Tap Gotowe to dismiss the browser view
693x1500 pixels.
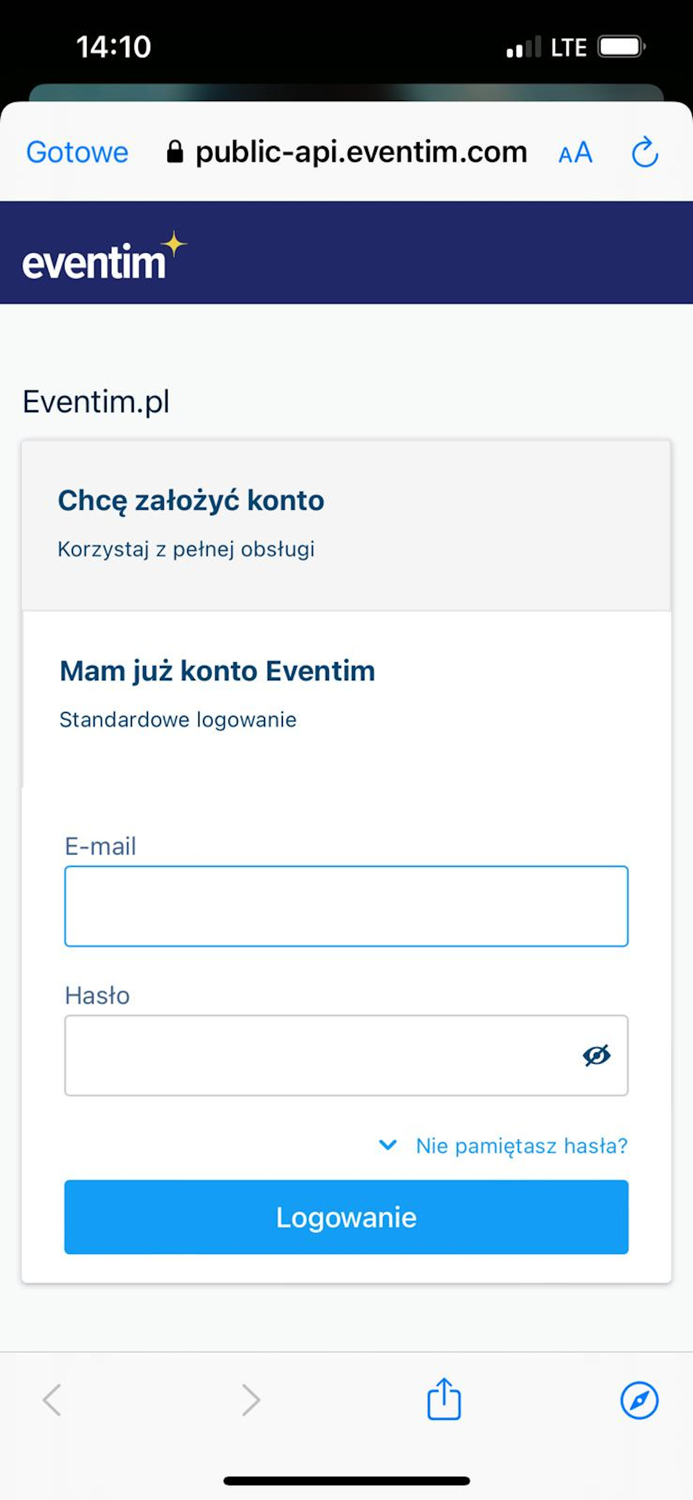click(76, 152)
